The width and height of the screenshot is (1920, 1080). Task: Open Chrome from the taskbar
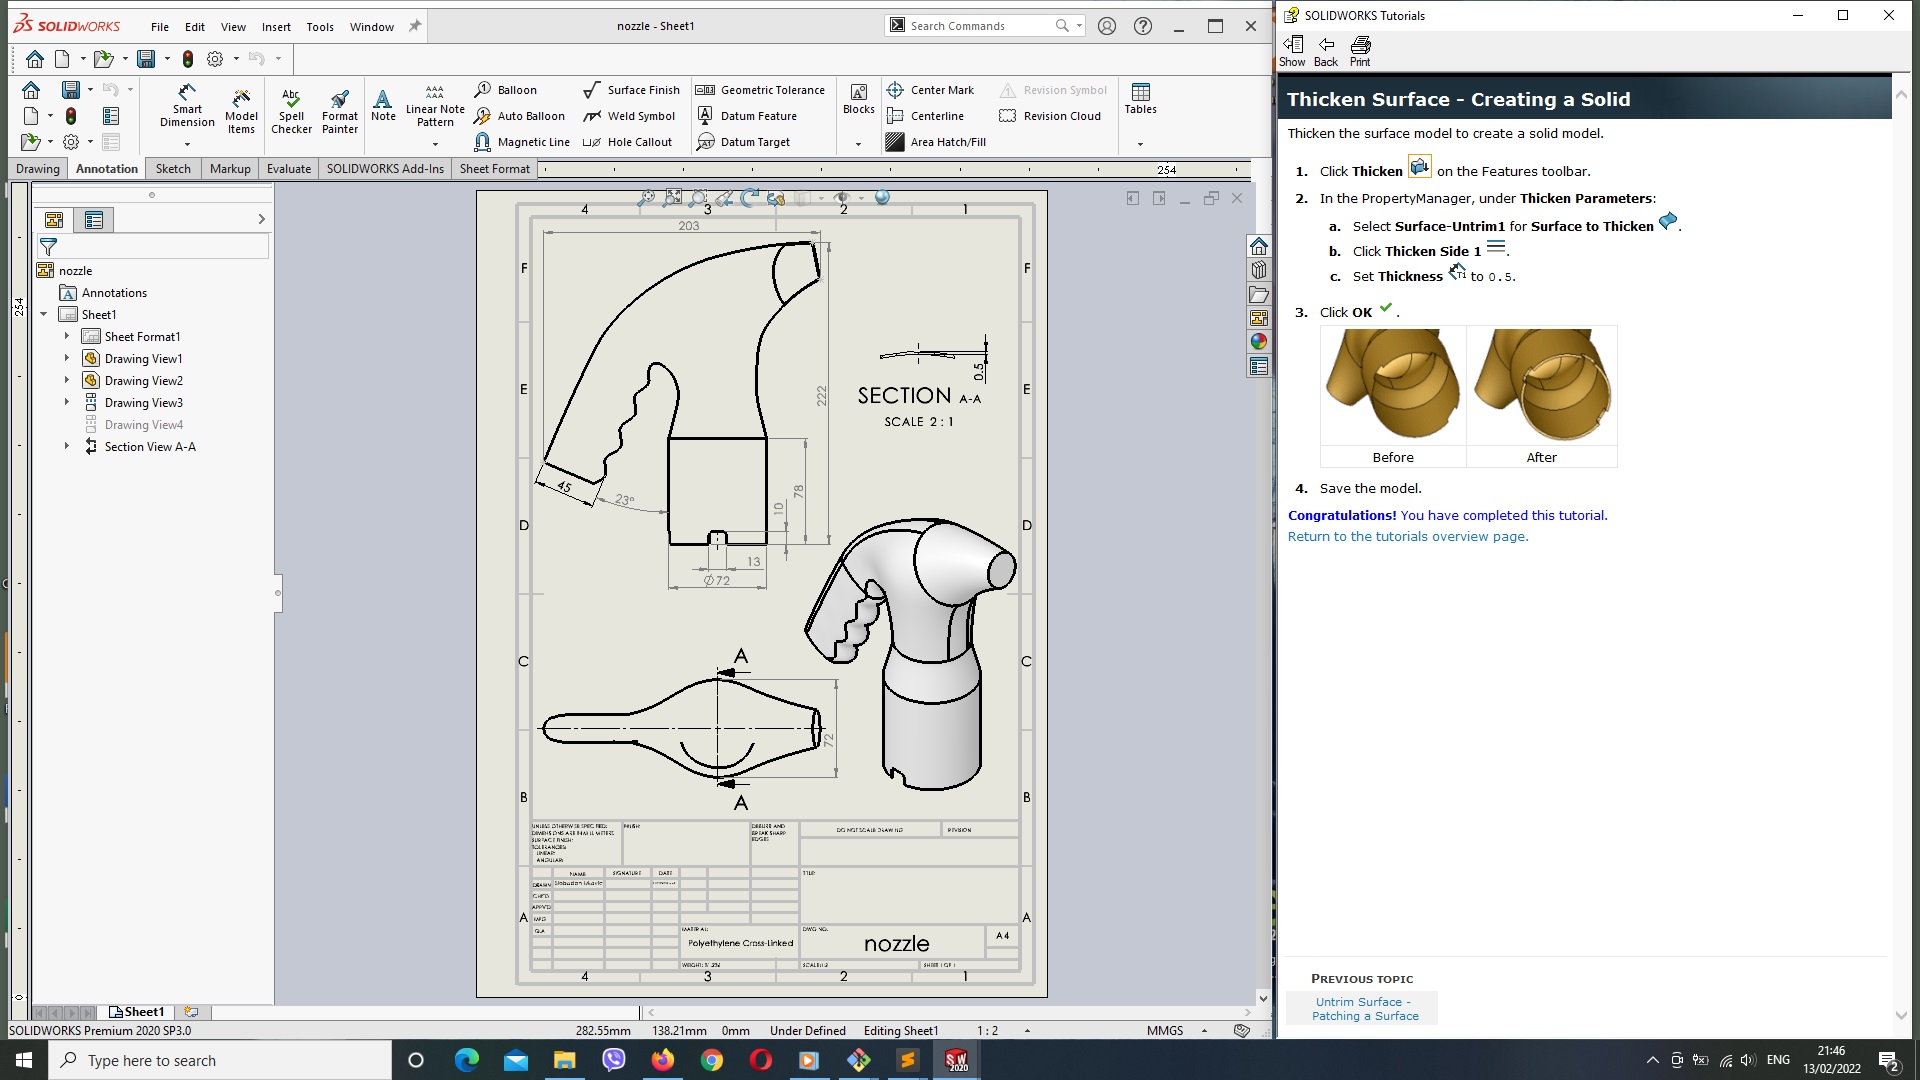click(x=711, y=1060)
